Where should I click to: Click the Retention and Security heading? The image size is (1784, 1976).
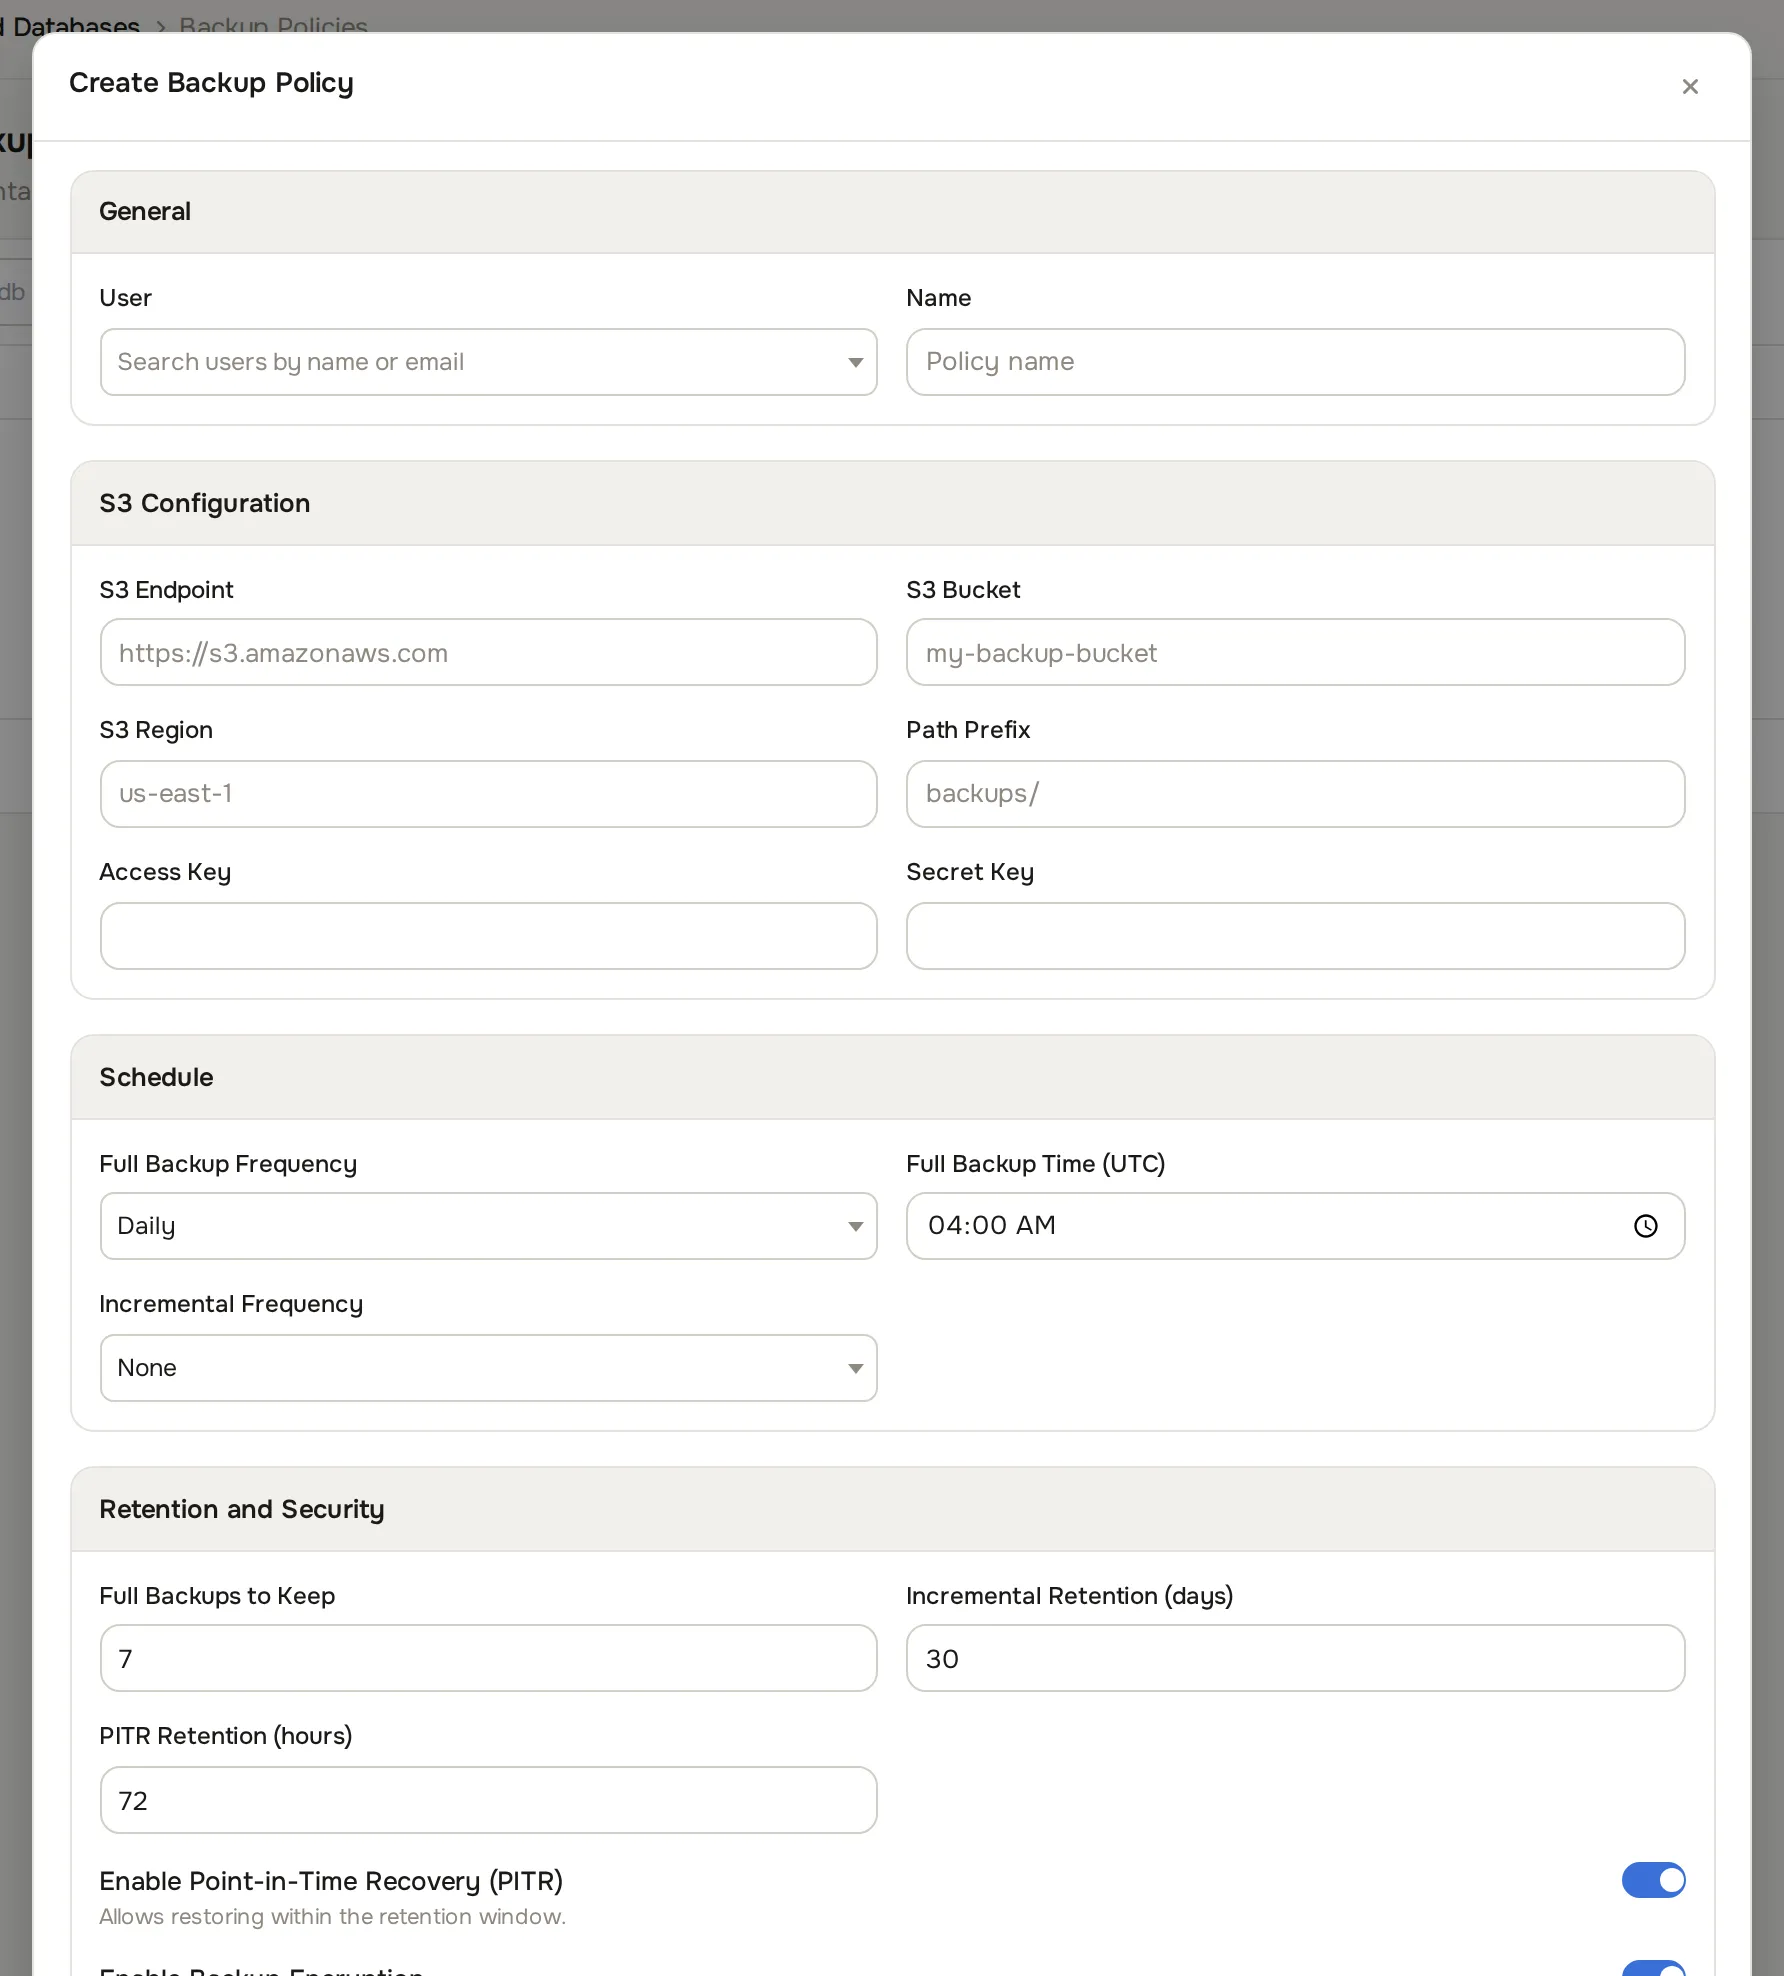point(241,1509)
